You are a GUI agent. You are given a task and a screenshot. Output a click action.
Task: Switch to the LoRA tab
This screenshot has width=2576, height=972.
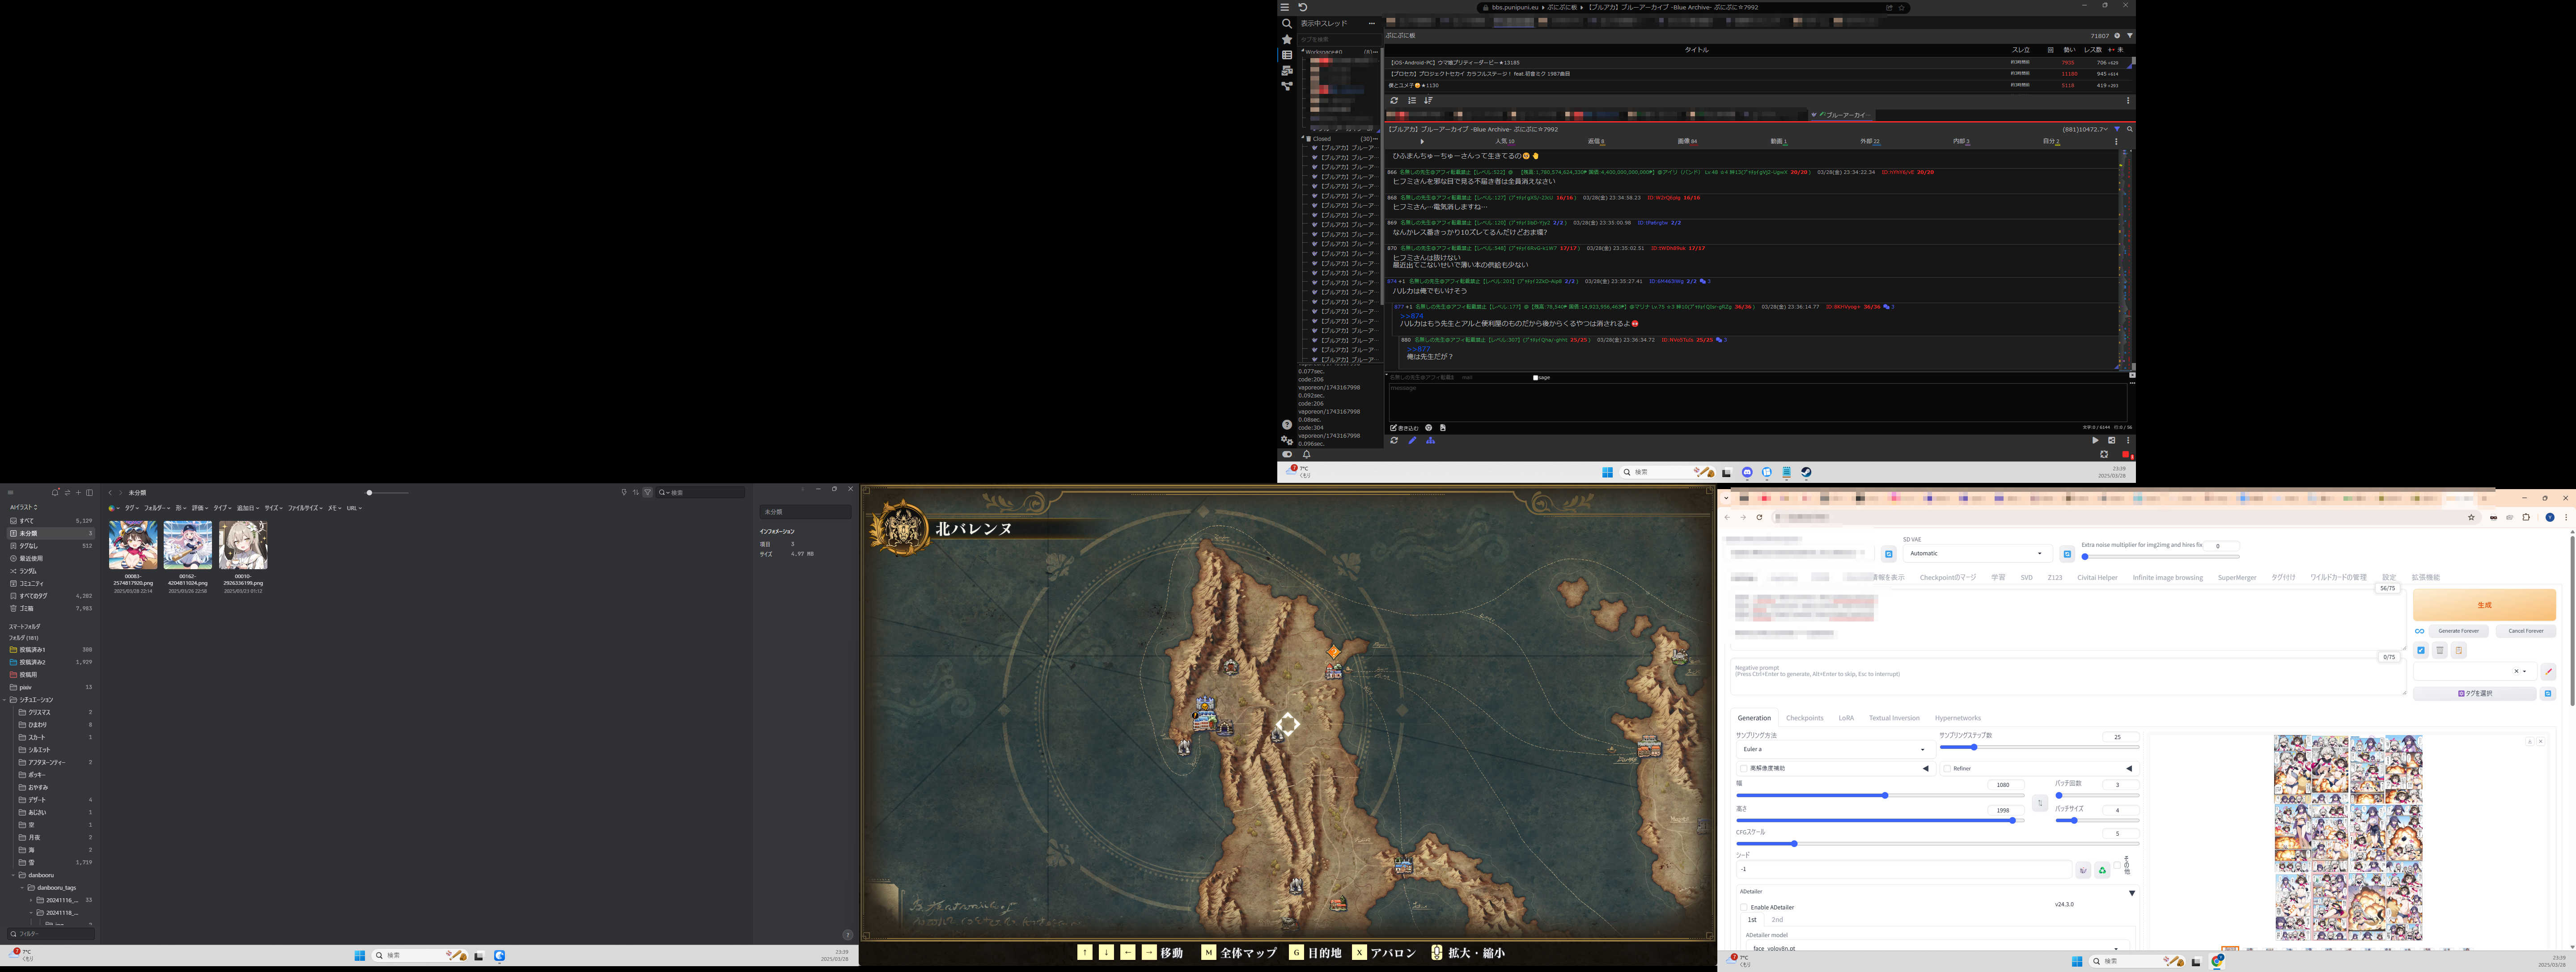tap(1846, 718)
